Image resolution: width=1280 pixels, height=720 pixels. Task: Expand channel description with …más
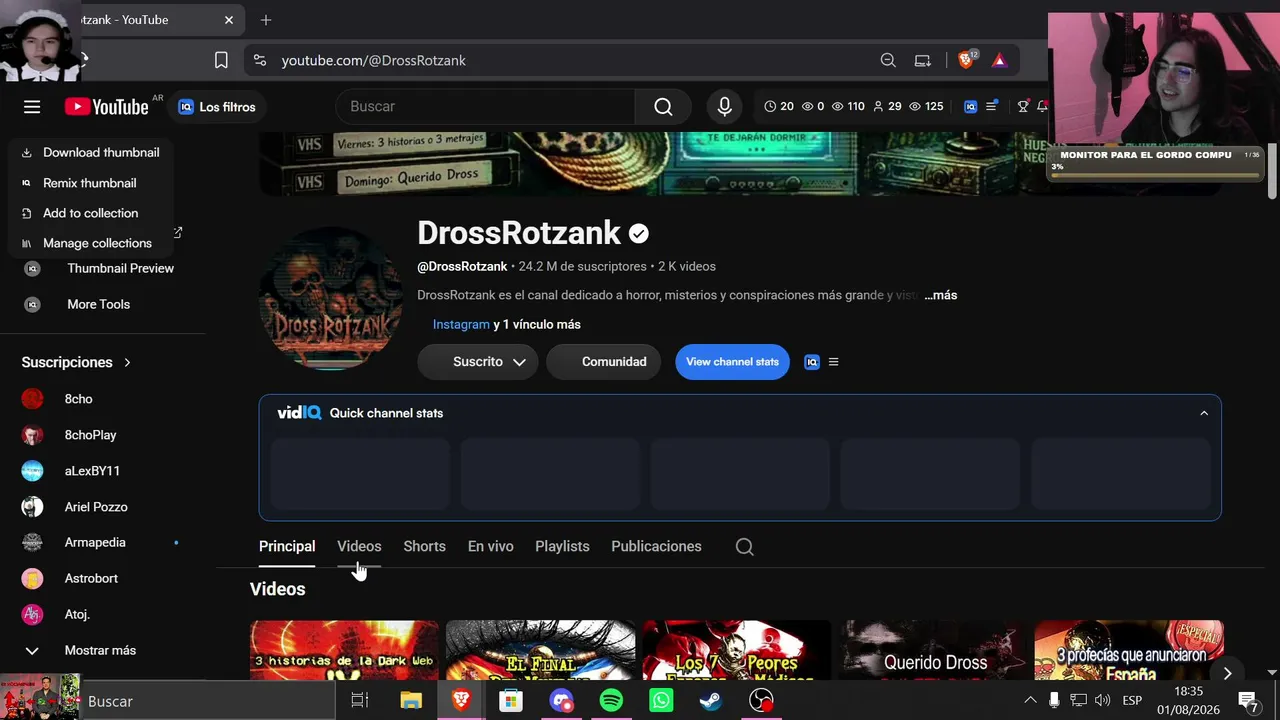tap(940, 295)
